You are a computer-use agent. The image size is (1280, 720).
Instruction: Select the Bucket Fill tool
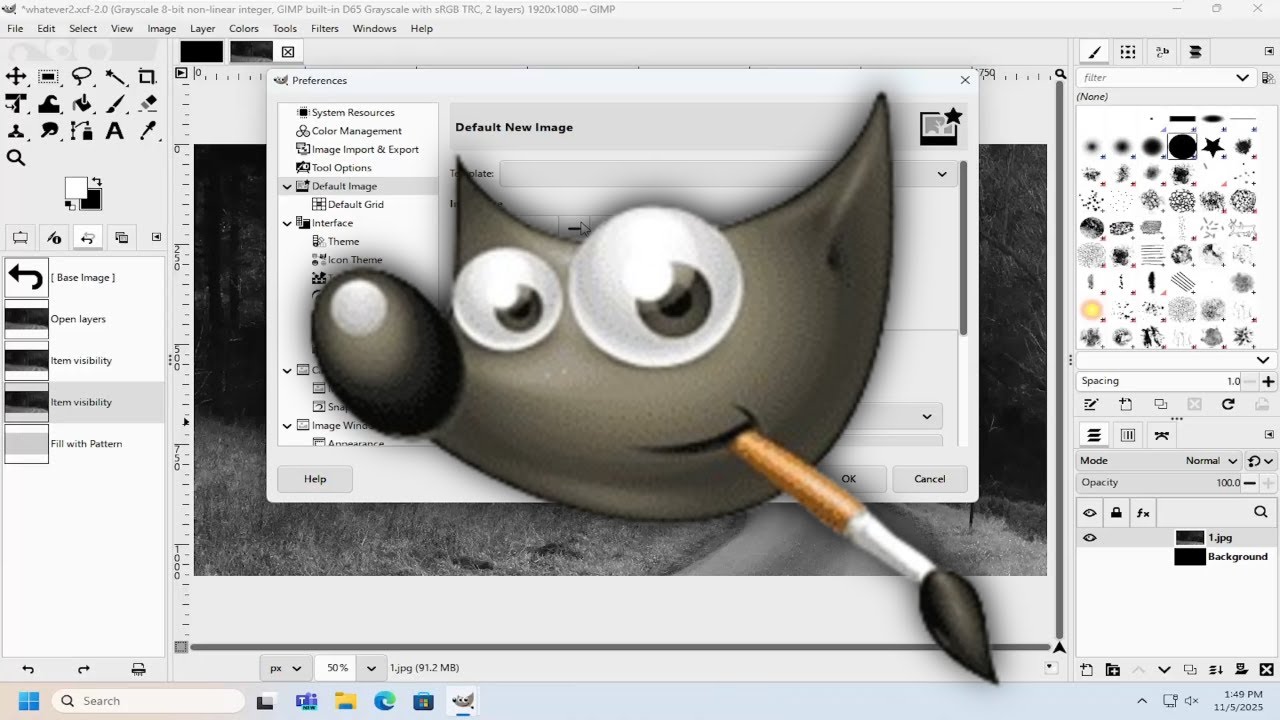pyautogui.click(x=82, y=104)
